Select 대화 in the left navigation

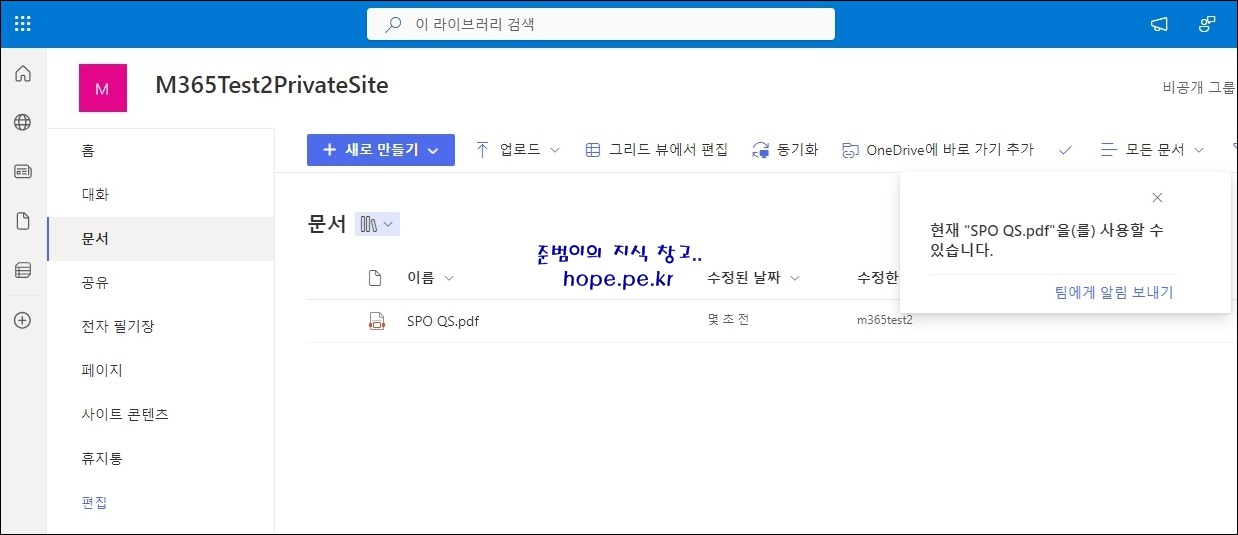point(161,195)
